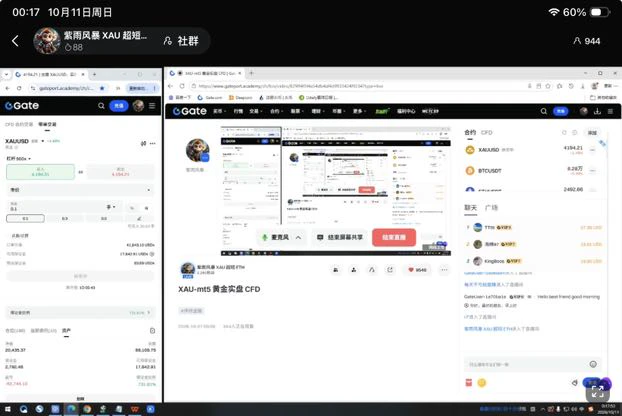622x416 pixels.
Task: Go back using the top-left arrow
Action: coord(15,41)
